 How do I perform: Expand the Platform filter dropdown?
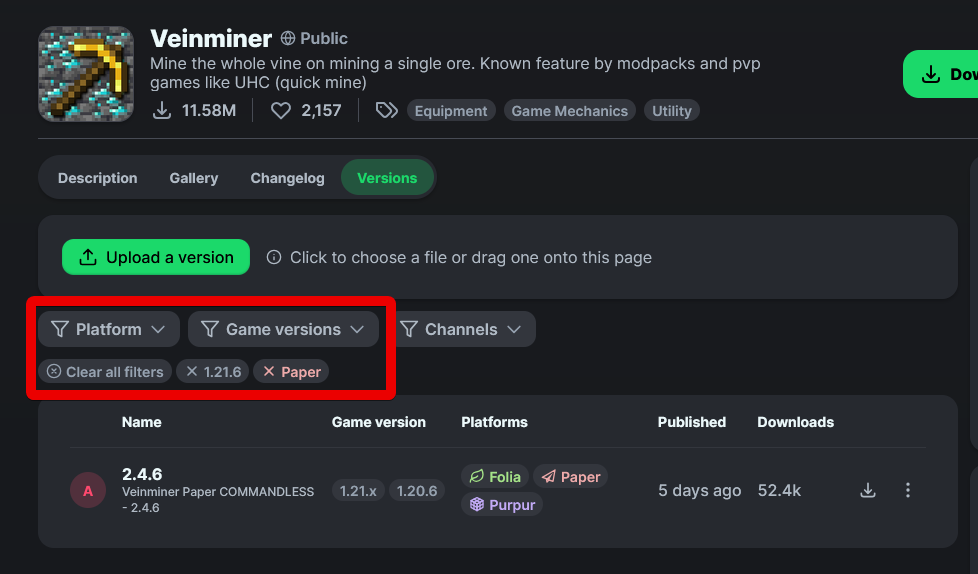click(x=109, y=329)
